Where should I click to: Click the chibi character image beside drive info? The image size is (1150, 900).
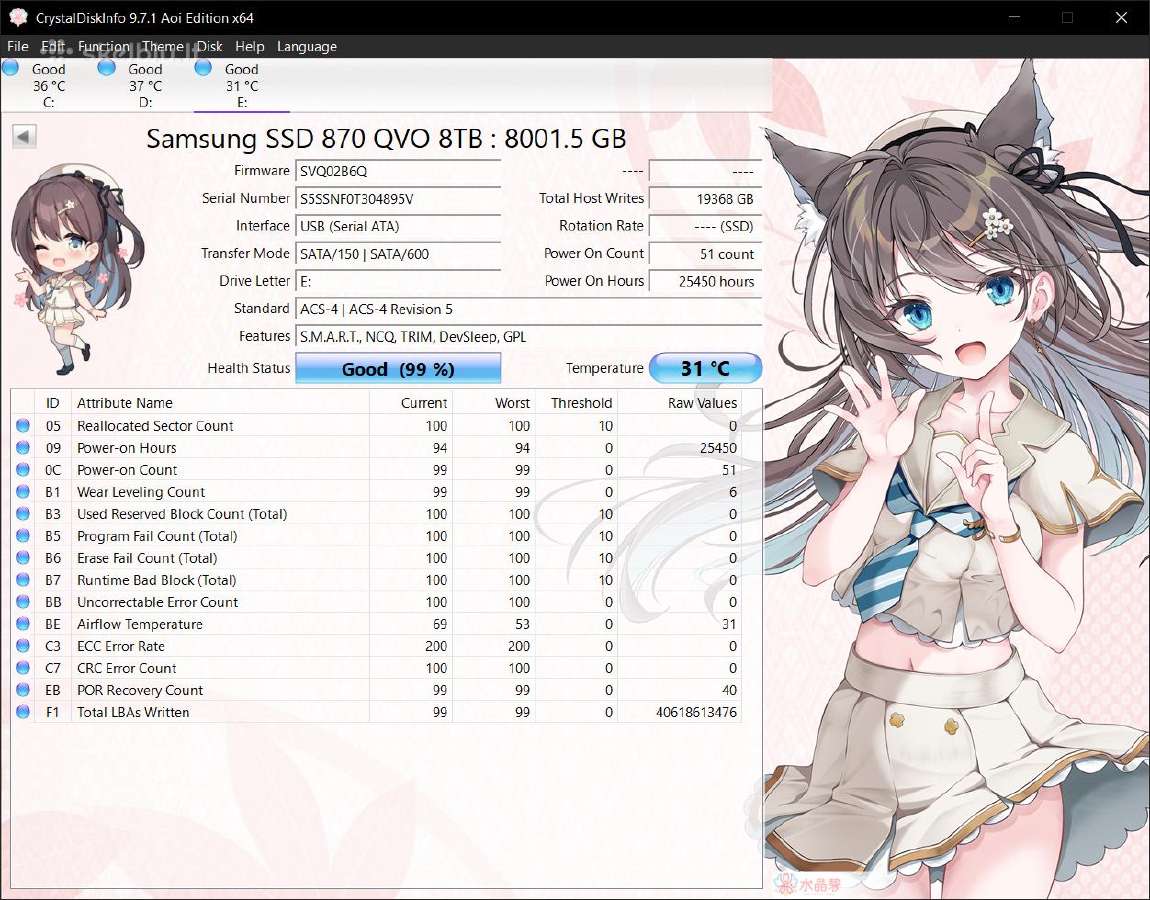coord(77,268)
